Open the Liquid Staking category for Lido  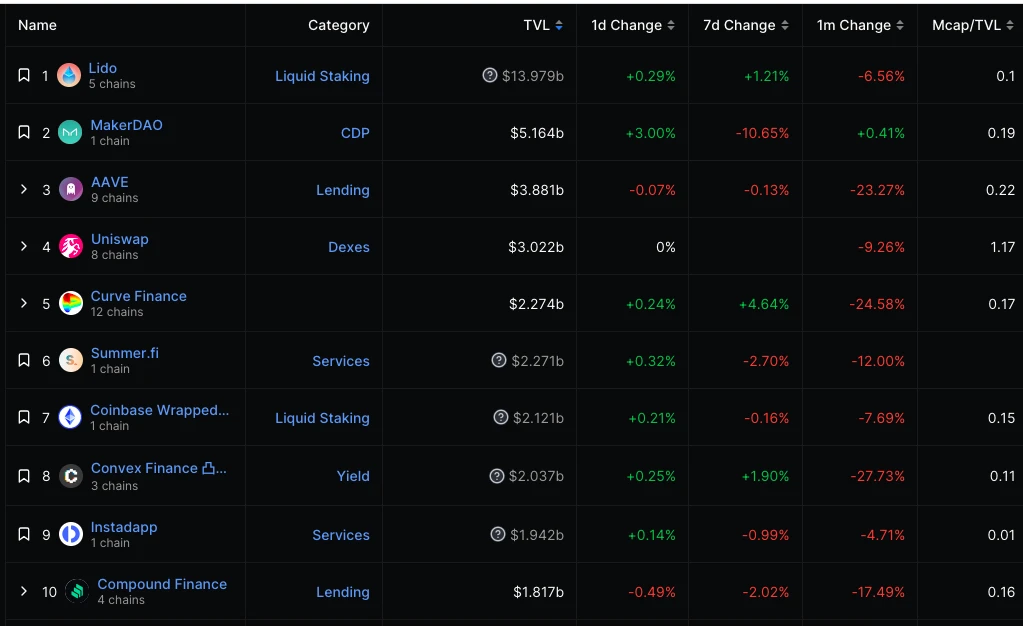[x=322, y=76]
